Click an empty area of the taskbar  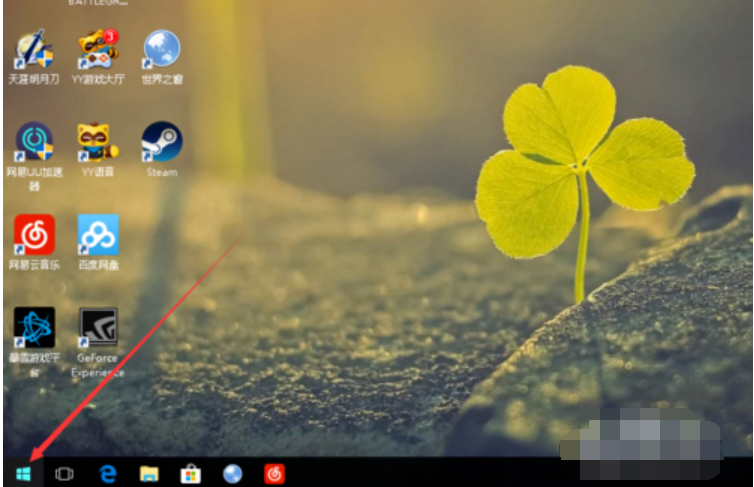420,473
